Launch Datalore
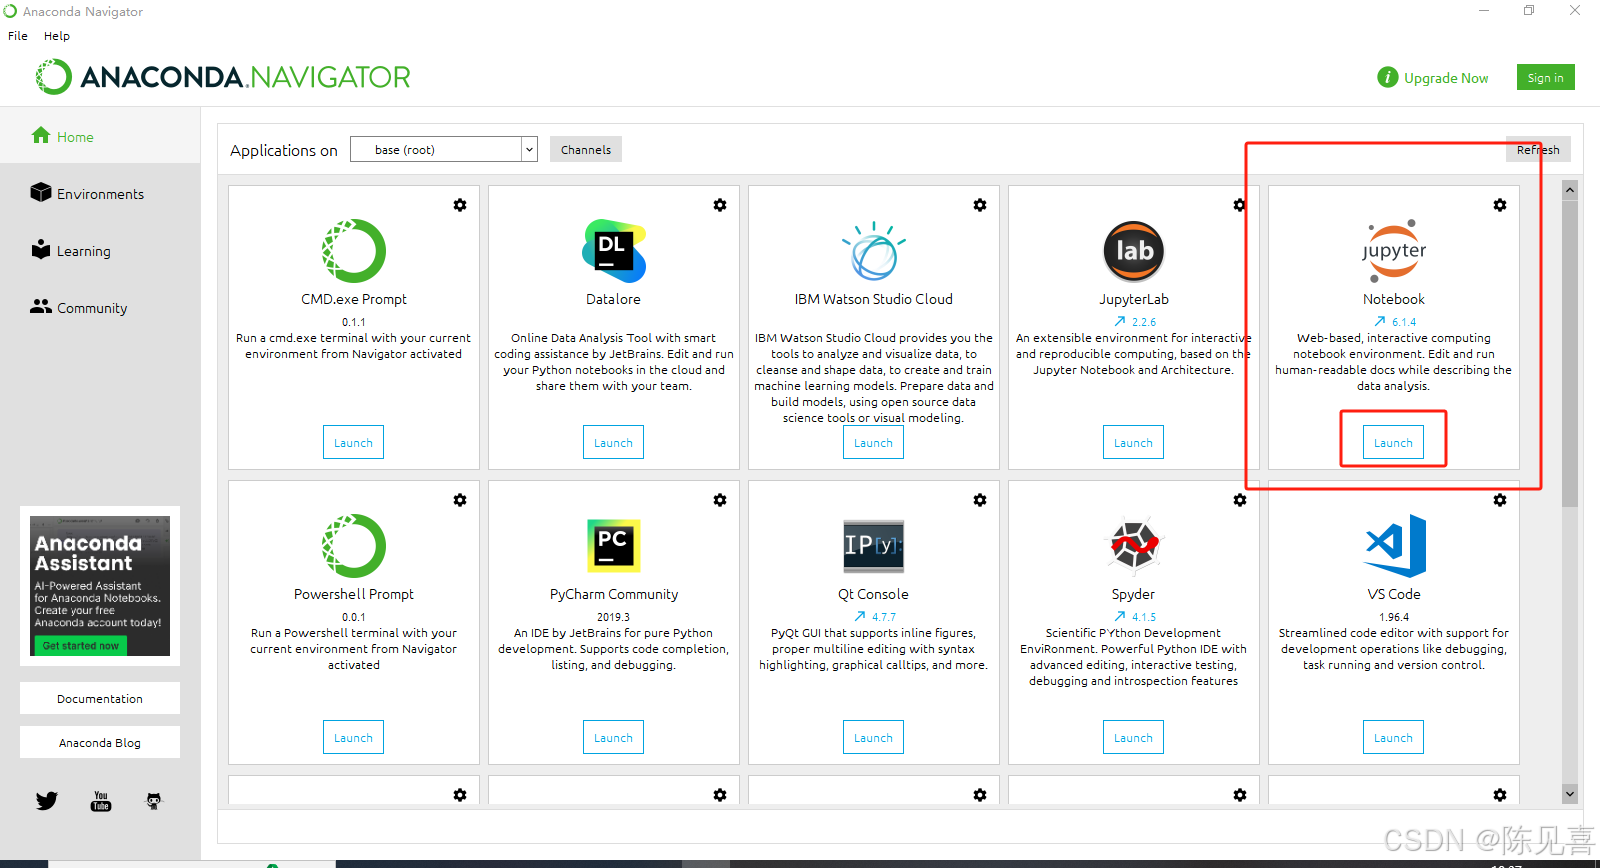 tap(613, 443)
